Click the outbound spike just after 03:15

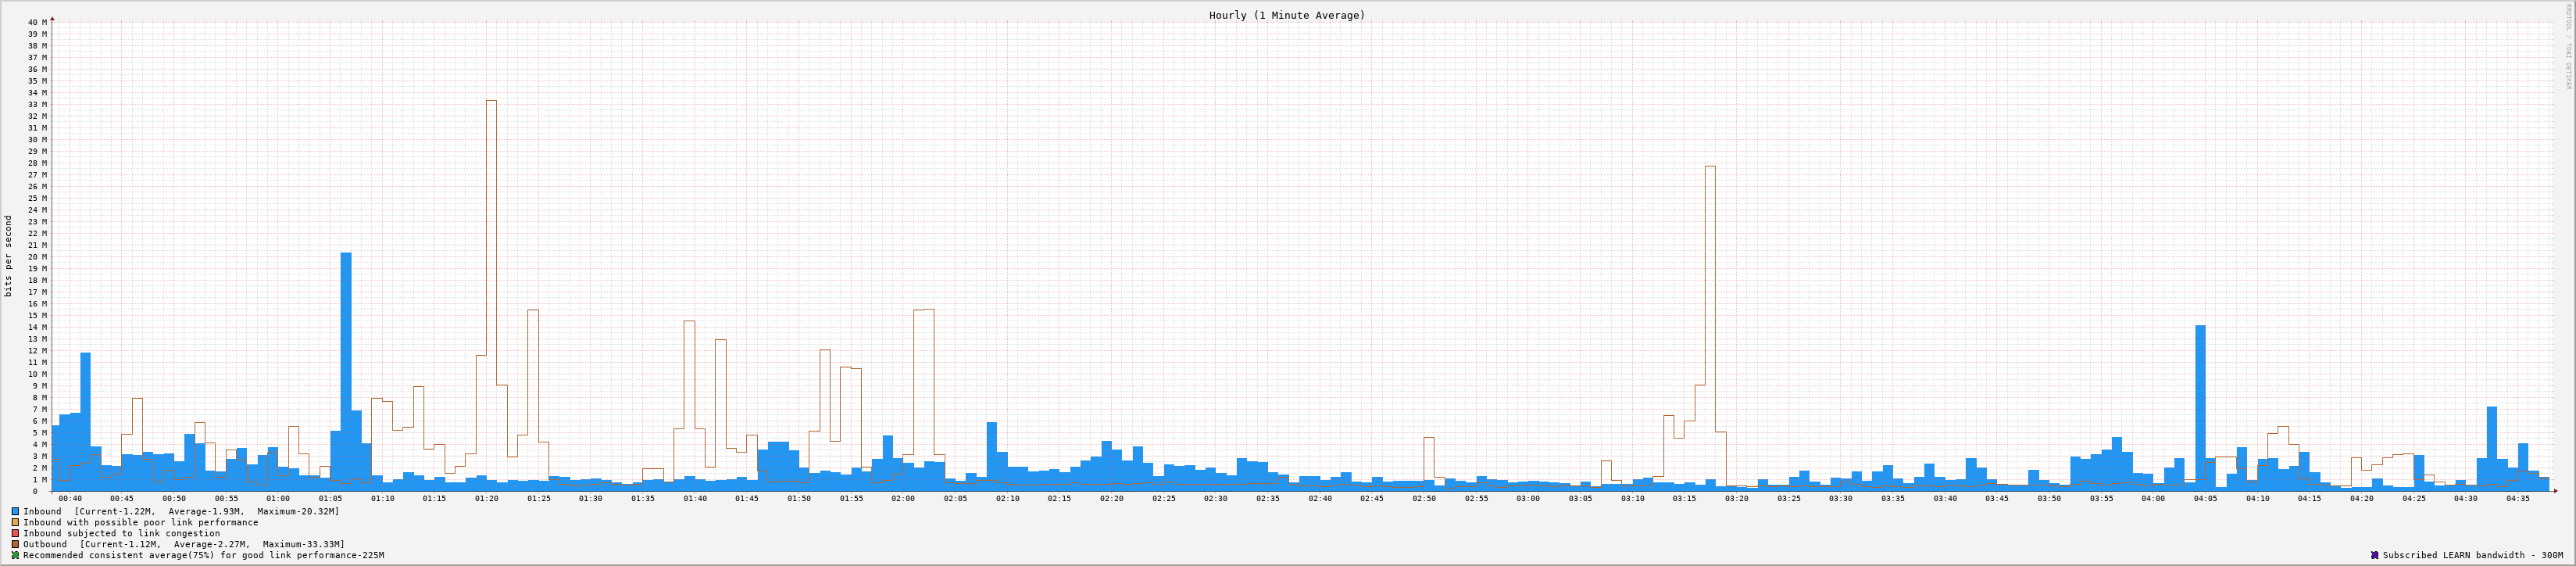point(1710,168)
